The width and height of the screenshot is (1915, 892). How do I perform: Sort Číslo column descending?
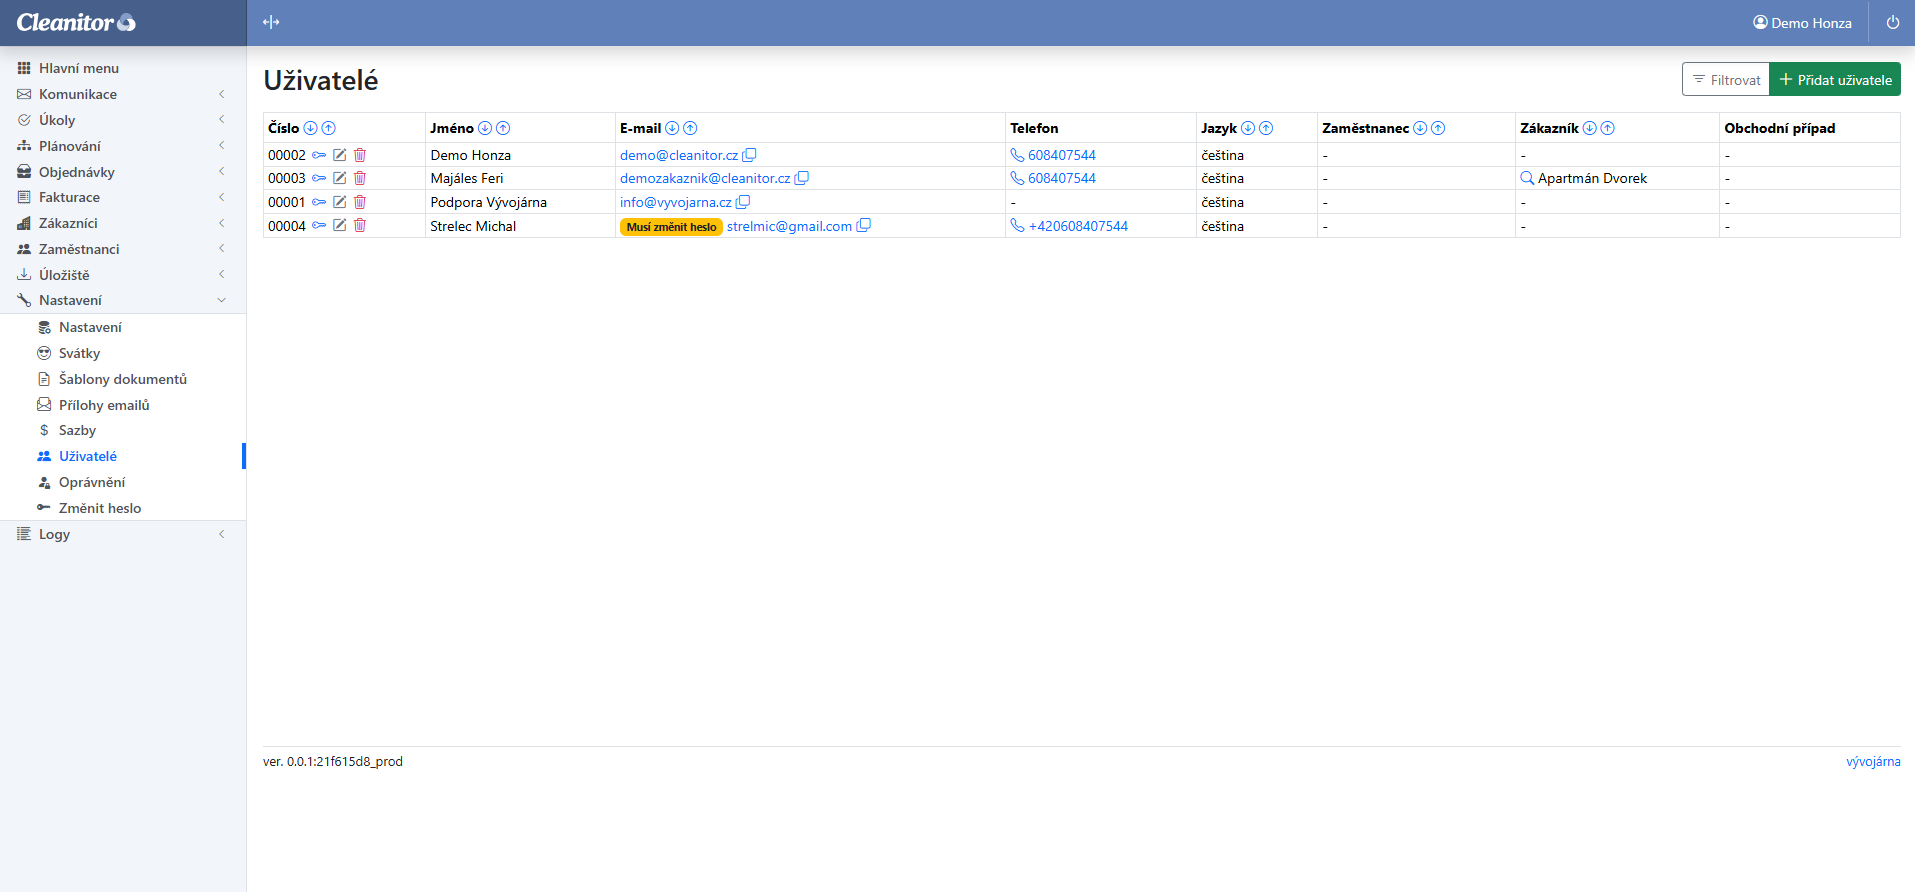tap(310, 128)
